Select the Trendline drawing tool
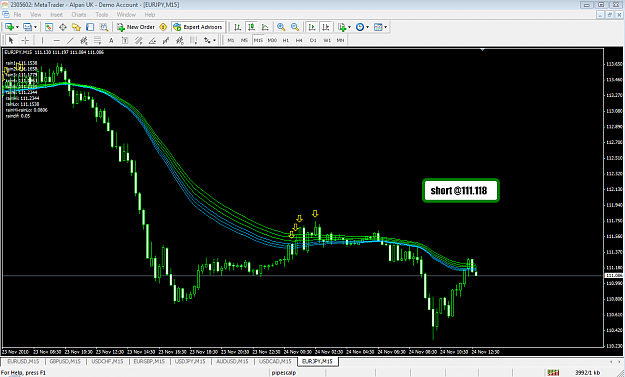 pyautogui.click(x=70, y=40)
